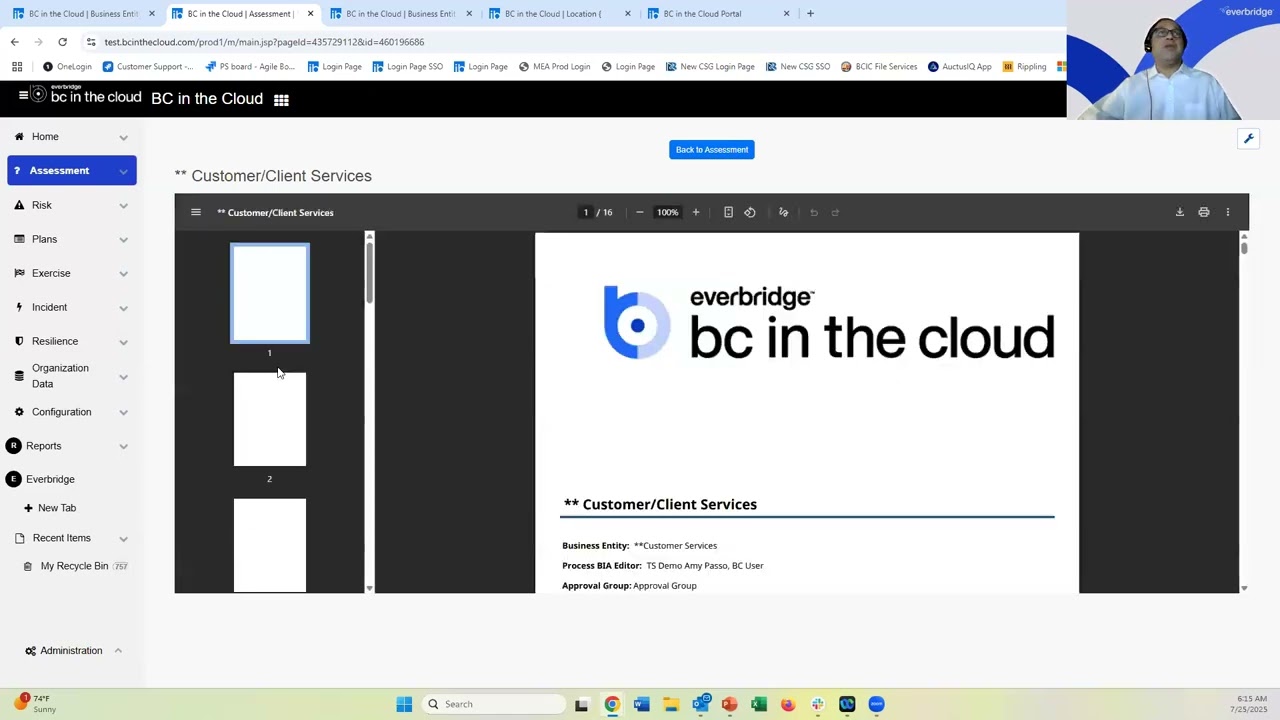
Task: Open New Tab link in sidebar
Action: [56, 508]
